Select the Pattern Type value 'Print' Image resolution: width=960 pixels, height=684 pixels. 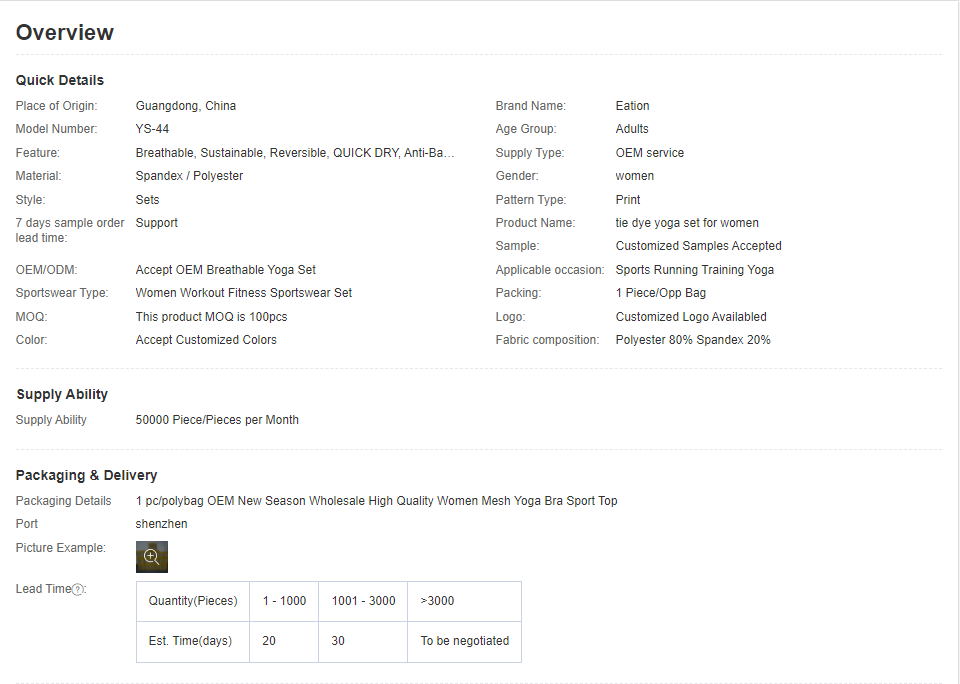coord(628,200)
